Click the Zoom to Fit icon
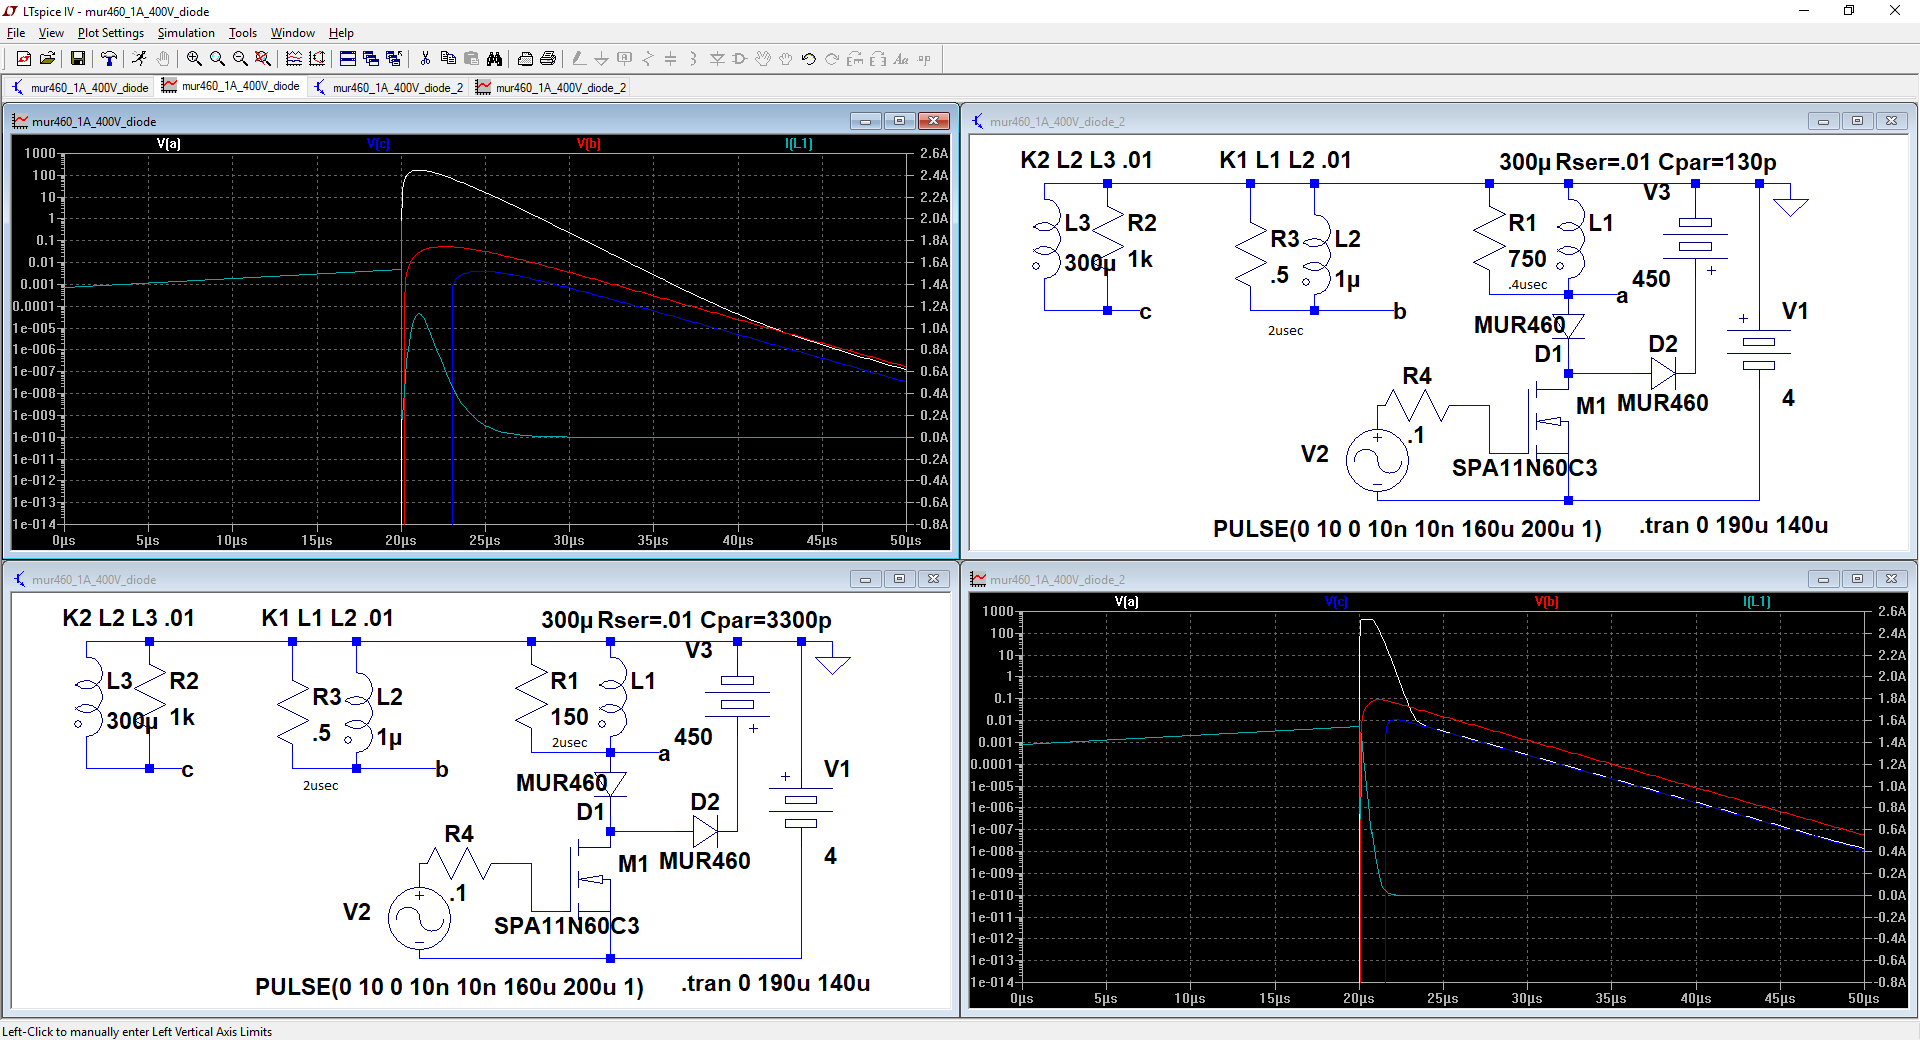The height and width of the screenshot is (1040, 1920). [263, 59]
